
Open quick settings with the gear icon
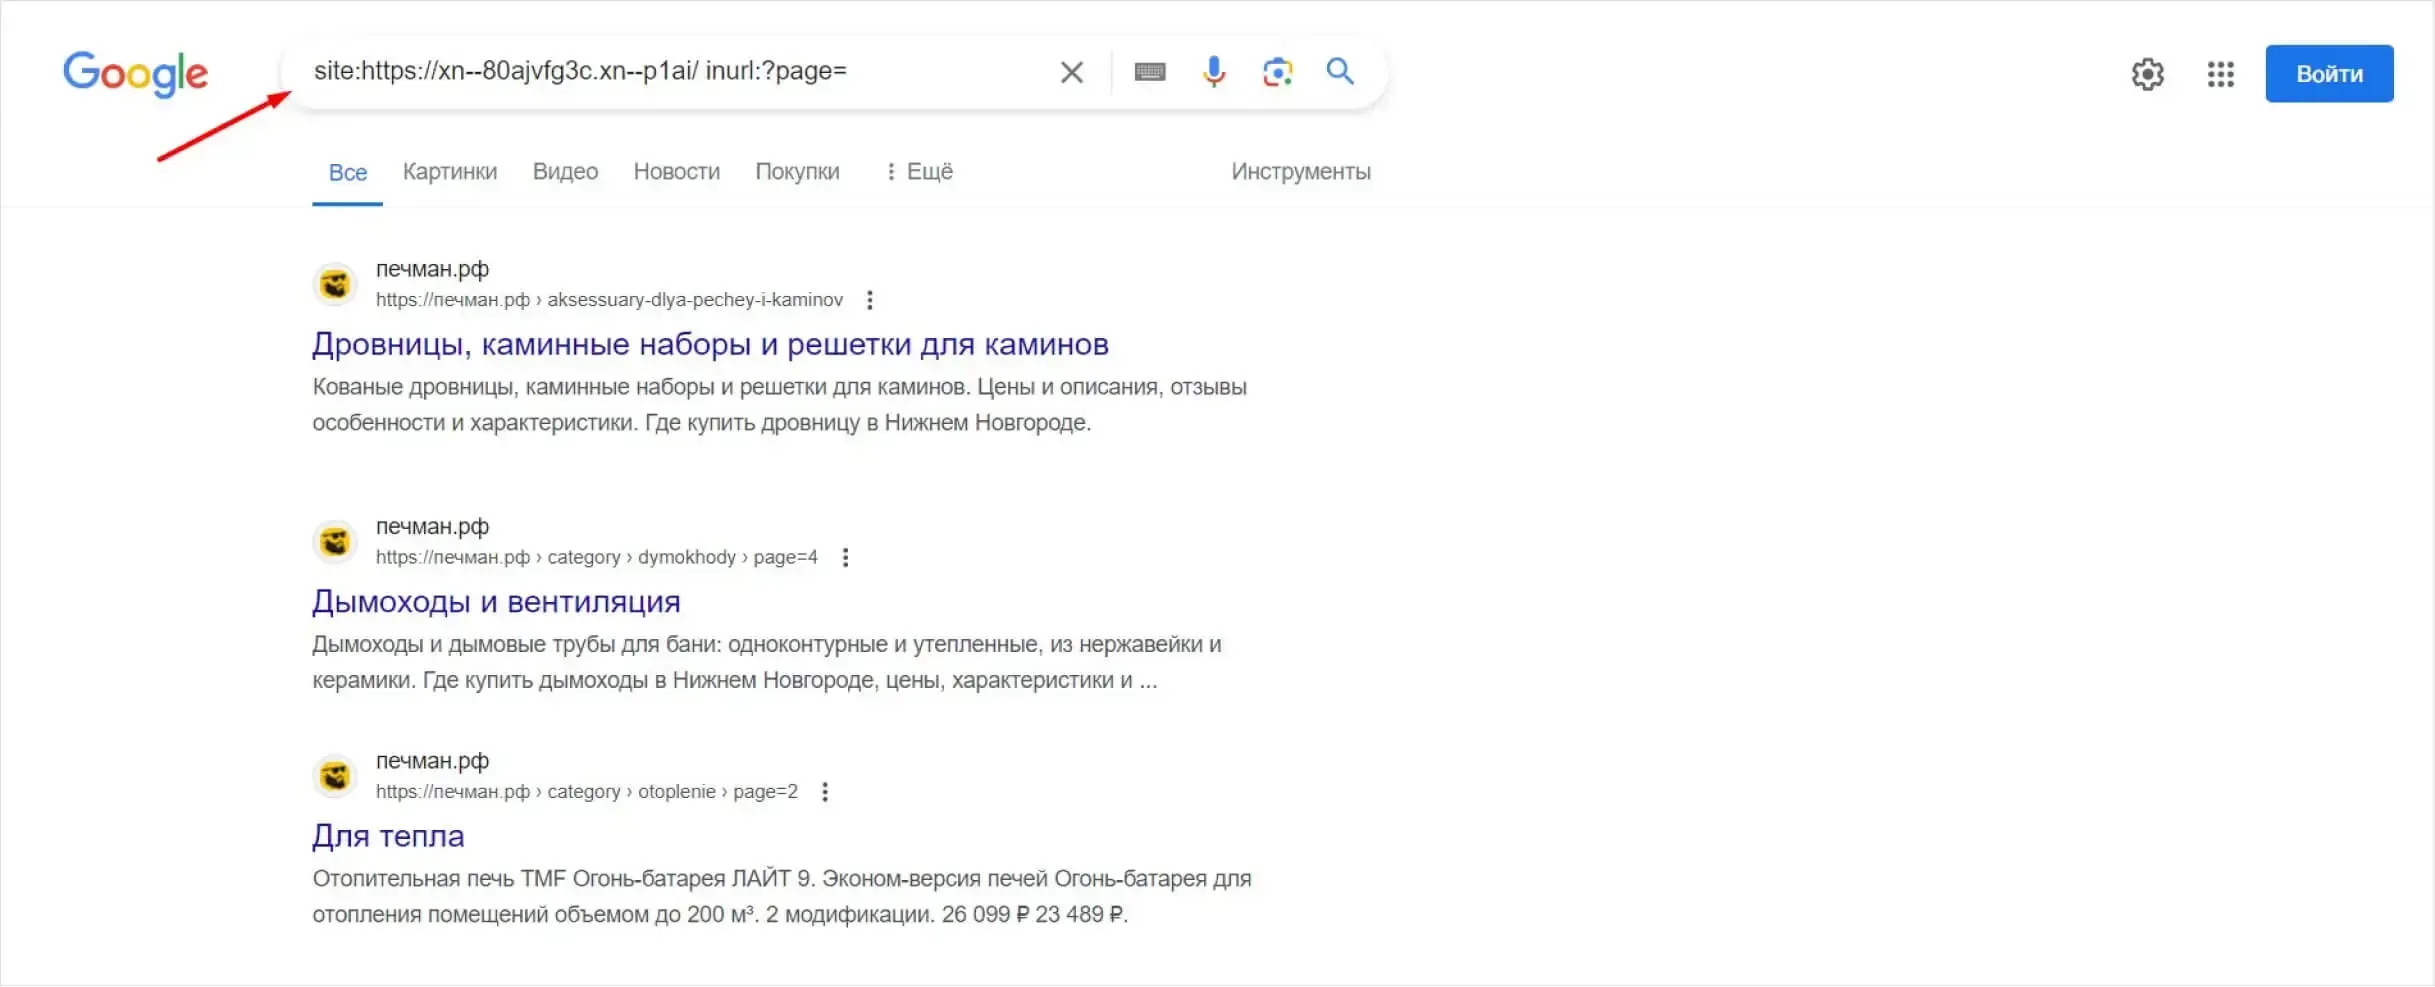point(2148,73)
